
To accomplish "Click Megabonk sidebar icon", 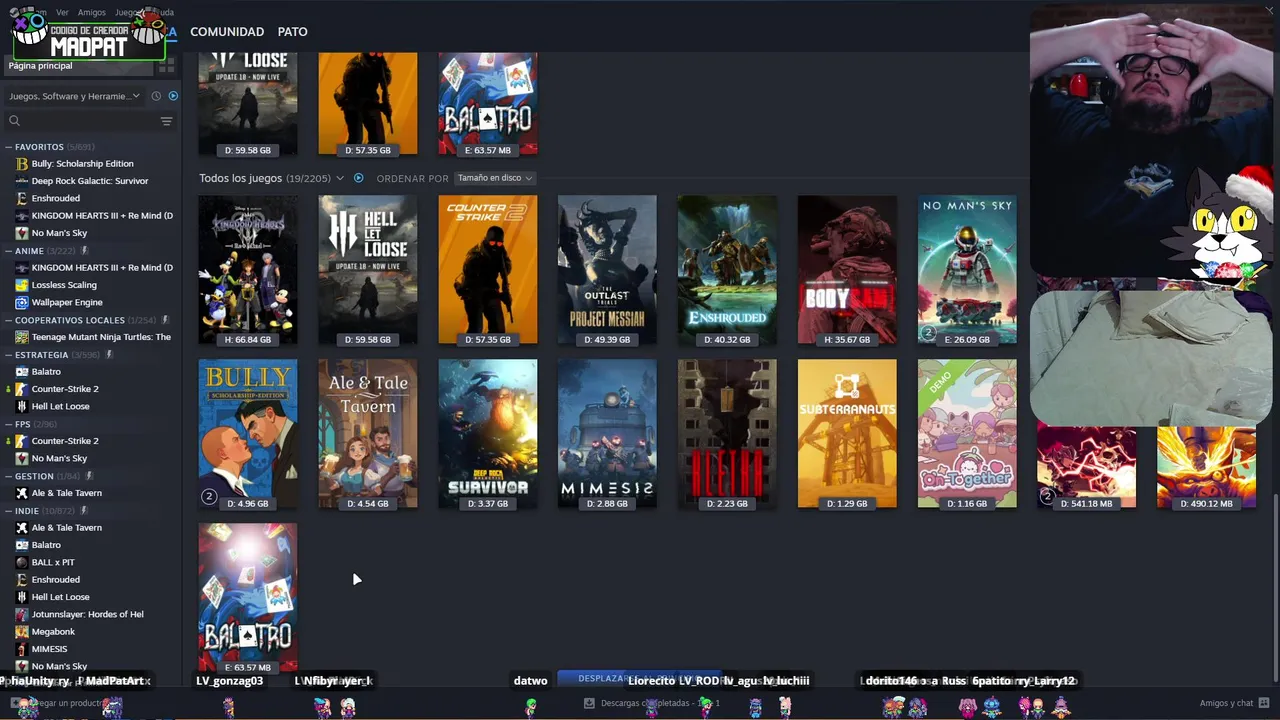I will [x=22, y=632].
